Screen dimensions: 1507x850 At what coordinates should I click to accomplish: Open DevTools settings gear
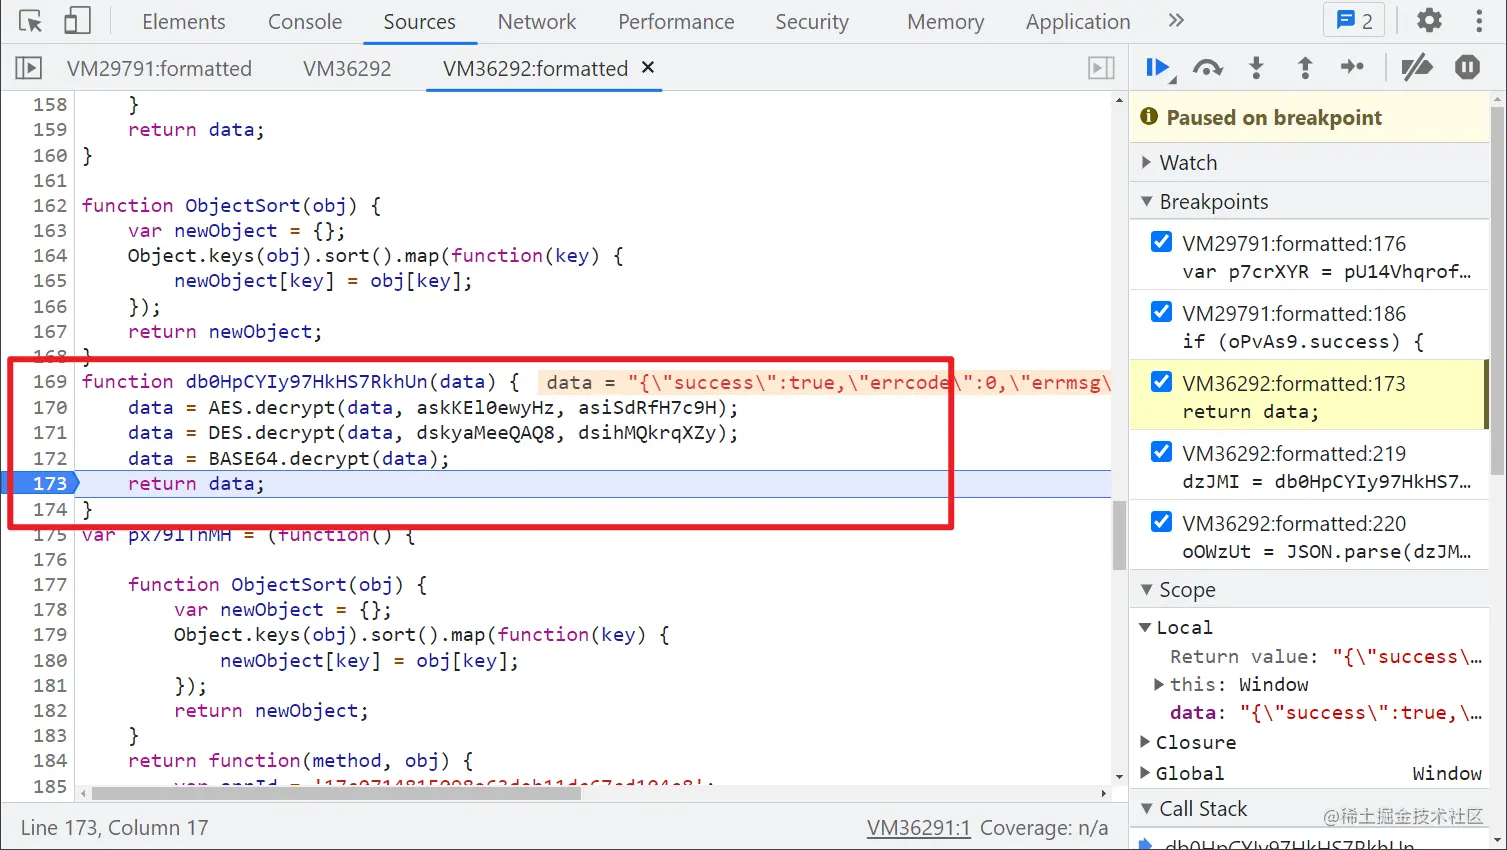coord(1430,21)
